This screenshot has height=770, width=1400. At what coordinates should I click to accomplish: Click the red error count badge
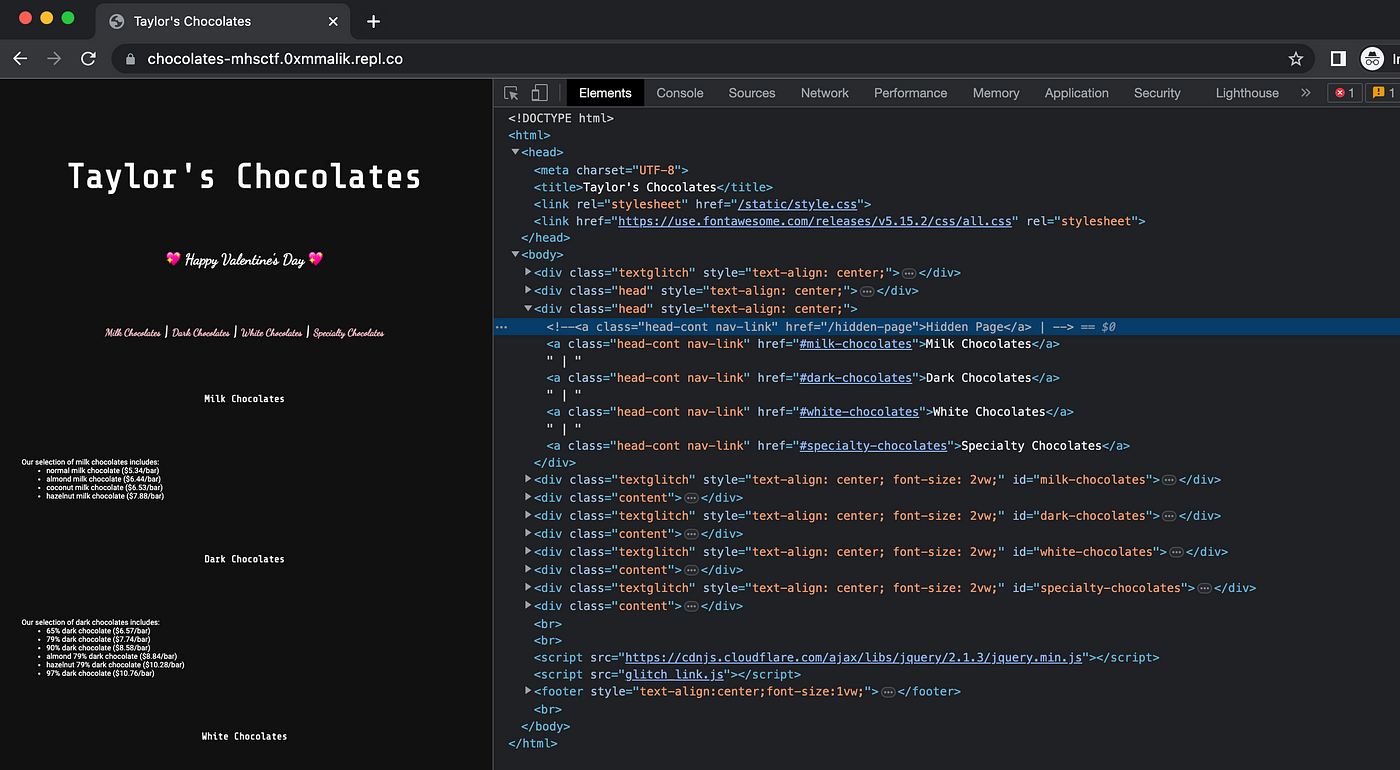[1344, 93]
